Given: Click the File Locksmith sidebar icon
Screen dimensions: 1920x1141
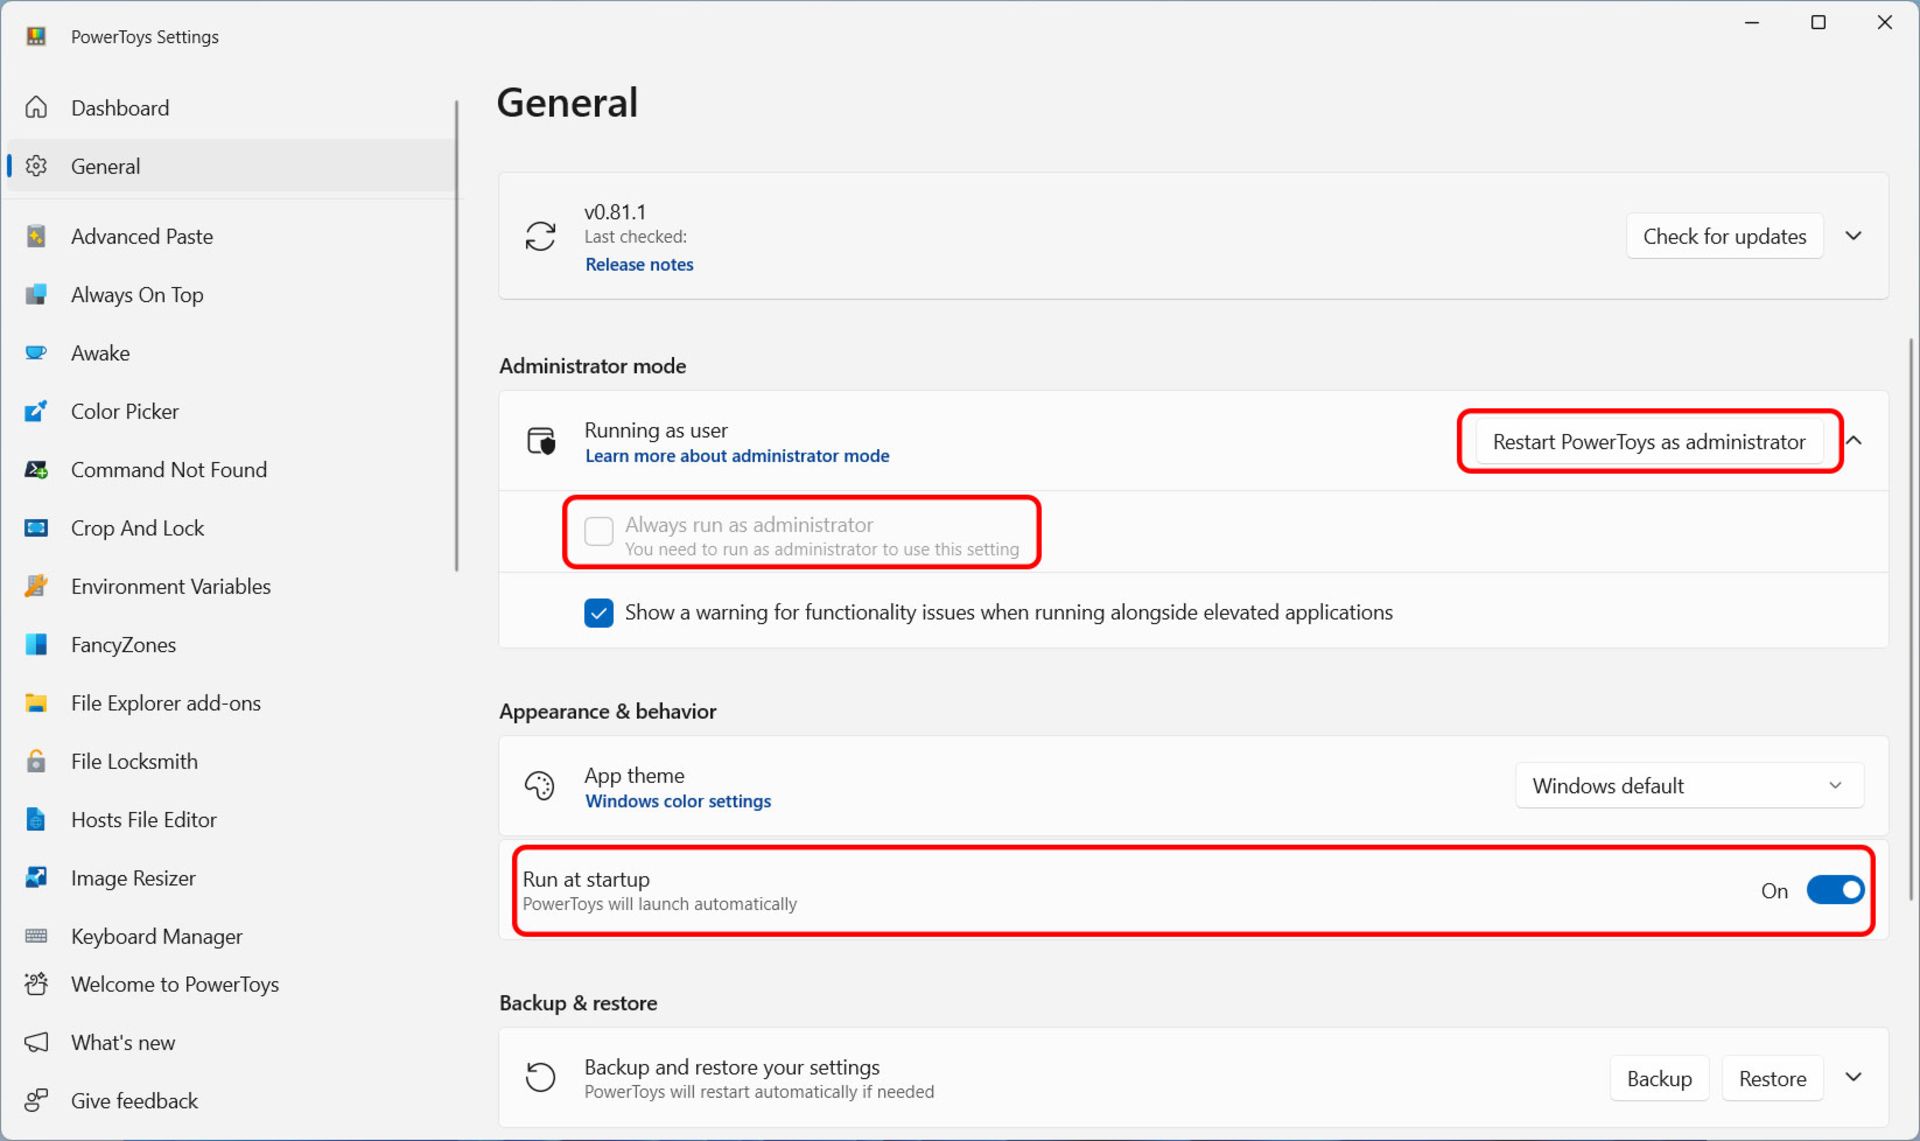Looking at the screenshot, I should 35,761.
